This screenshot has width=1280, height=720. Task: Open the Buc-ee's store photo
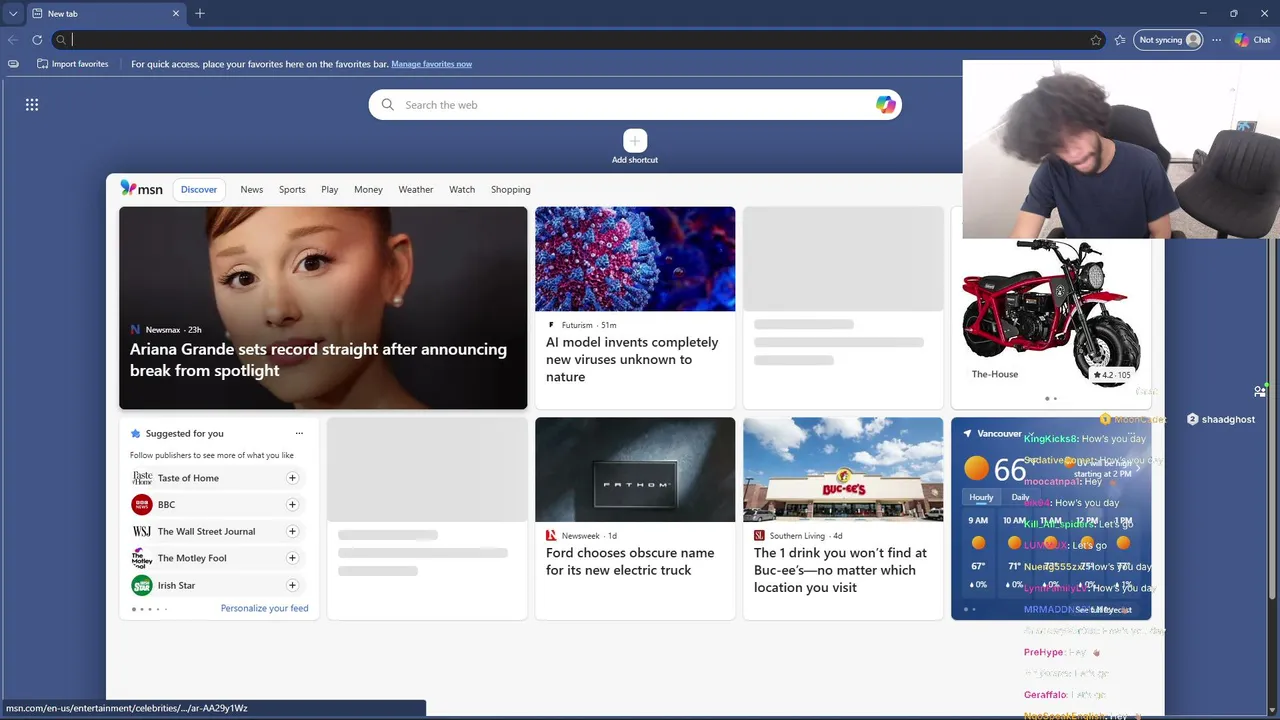click(843, 469)
